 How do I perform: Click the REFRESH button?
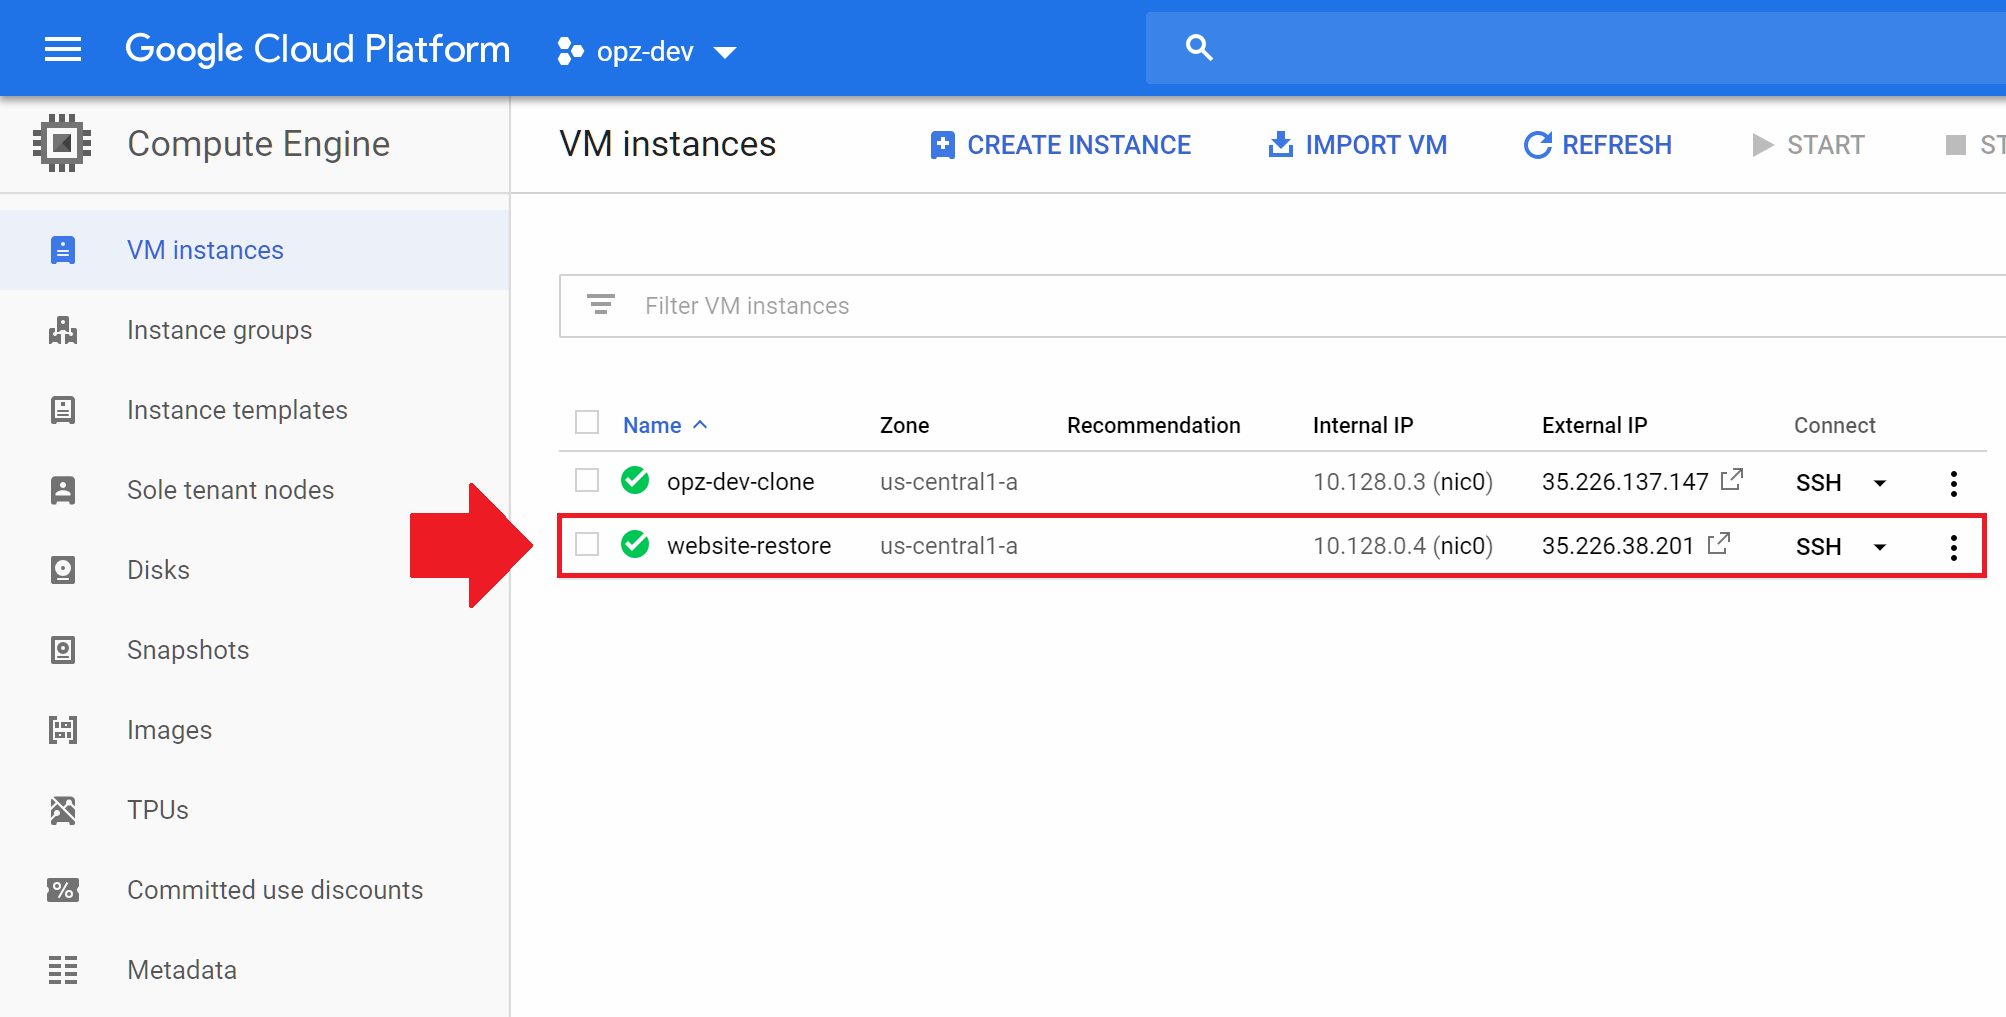(x=1597, y=145)
